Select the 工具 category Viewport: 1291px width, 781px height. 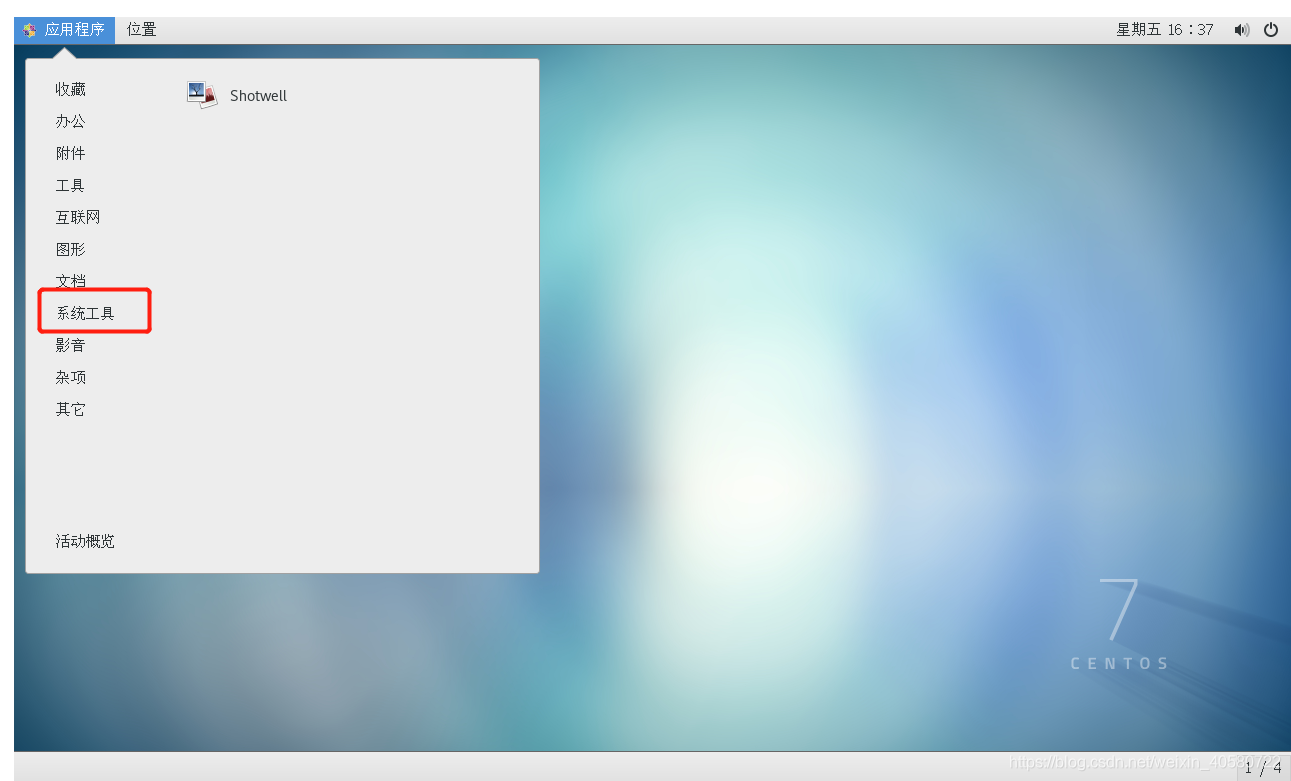pyautogui.click(x=71, y=185)
